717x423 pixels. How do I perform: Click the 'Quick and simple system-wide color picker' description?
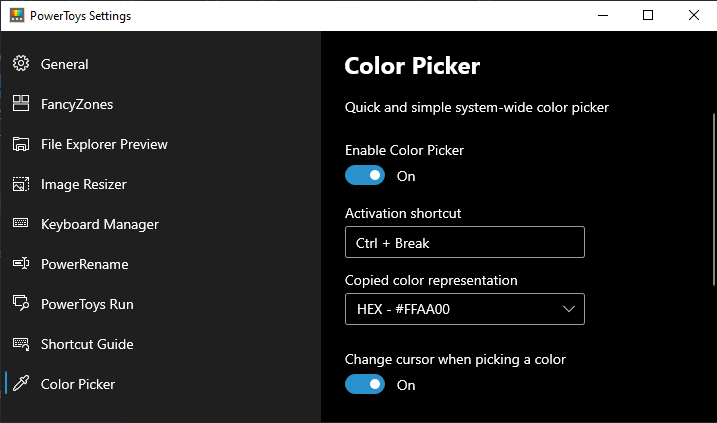476,107
